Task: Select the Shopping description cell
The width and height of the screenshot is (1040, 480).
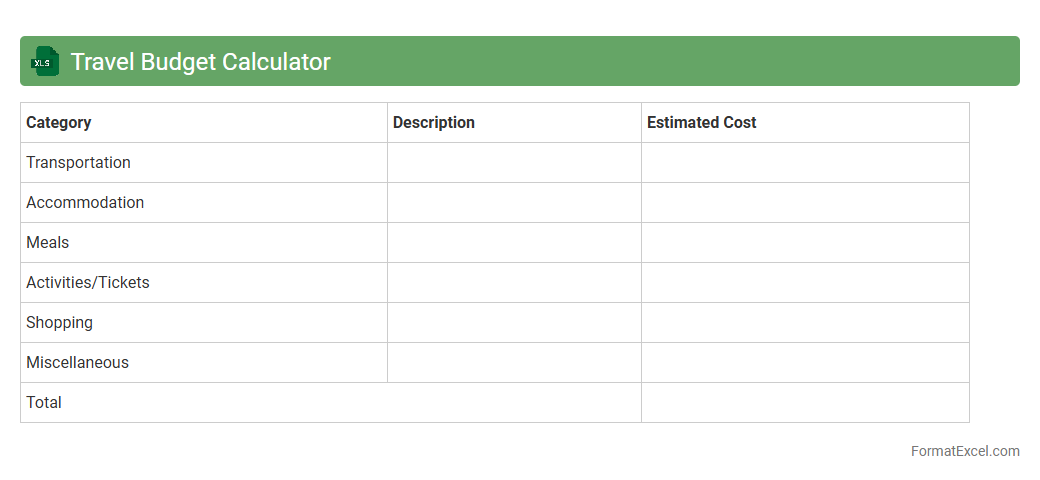Action: (x=514, y=322)
